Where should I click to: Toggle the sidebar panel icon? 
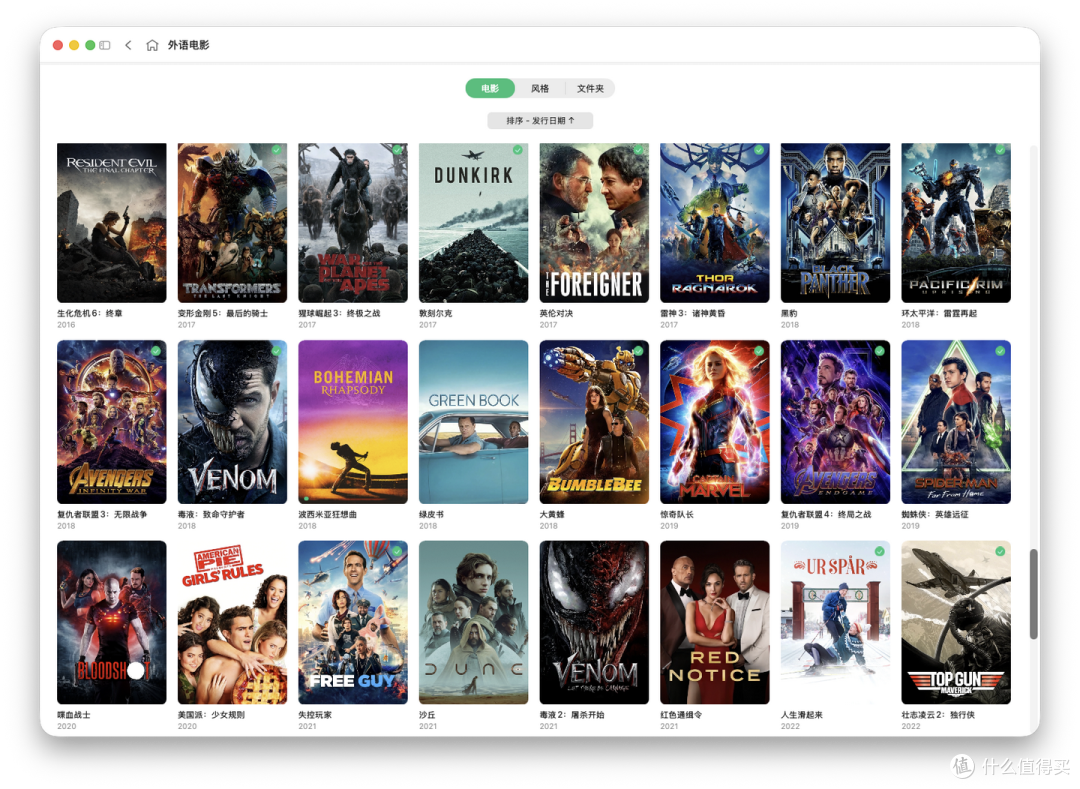105,45
